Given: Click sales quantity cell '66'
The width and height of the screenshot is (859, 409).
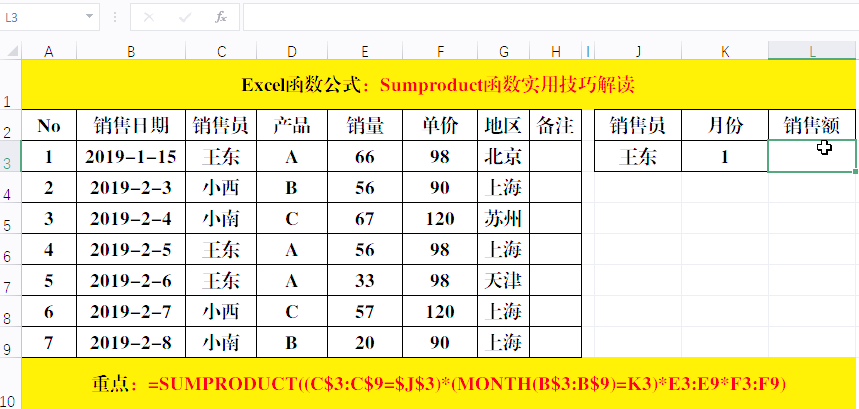Looking at the screenshot, I should (365, 157).
